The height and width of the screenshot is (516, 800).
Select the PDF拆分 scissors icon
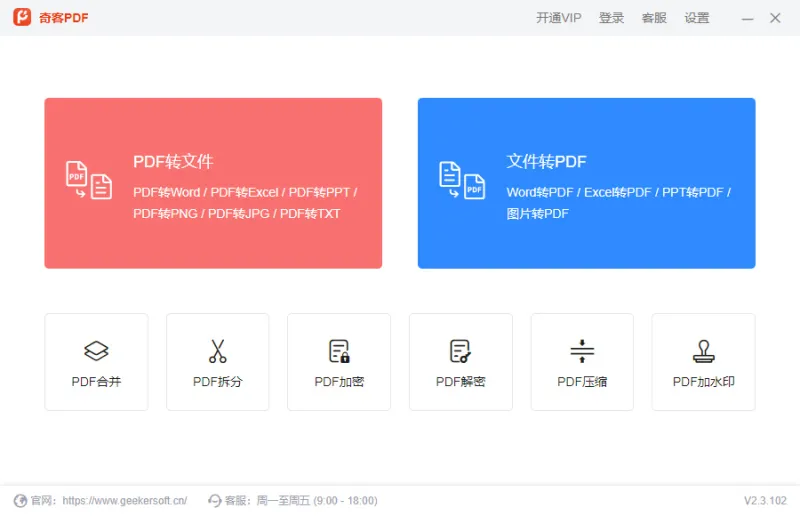217,351
